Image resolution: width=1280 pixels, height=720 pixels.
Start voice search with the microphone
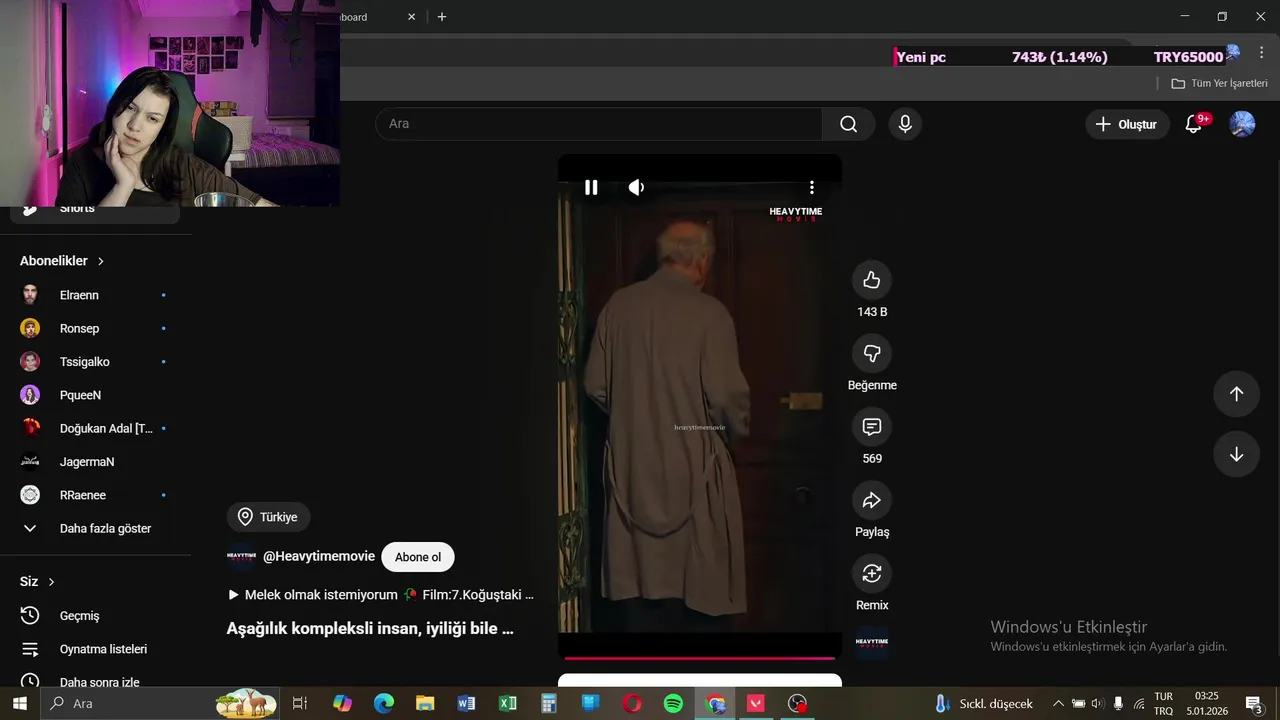tap(905, 124)
